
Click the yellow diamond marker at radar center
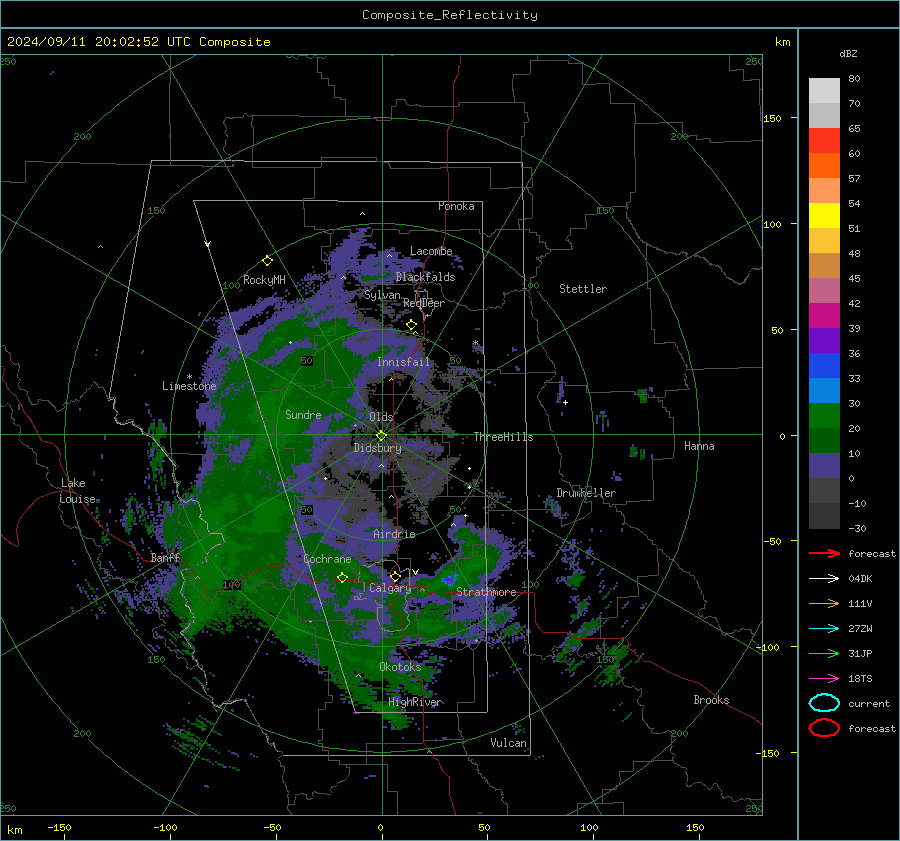click(381, 436)
